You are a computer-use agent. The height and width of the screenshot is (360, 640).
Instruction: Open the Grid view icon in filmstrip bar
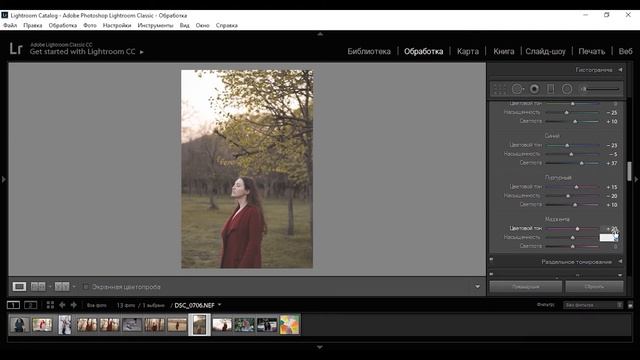(x=50, y=305)
